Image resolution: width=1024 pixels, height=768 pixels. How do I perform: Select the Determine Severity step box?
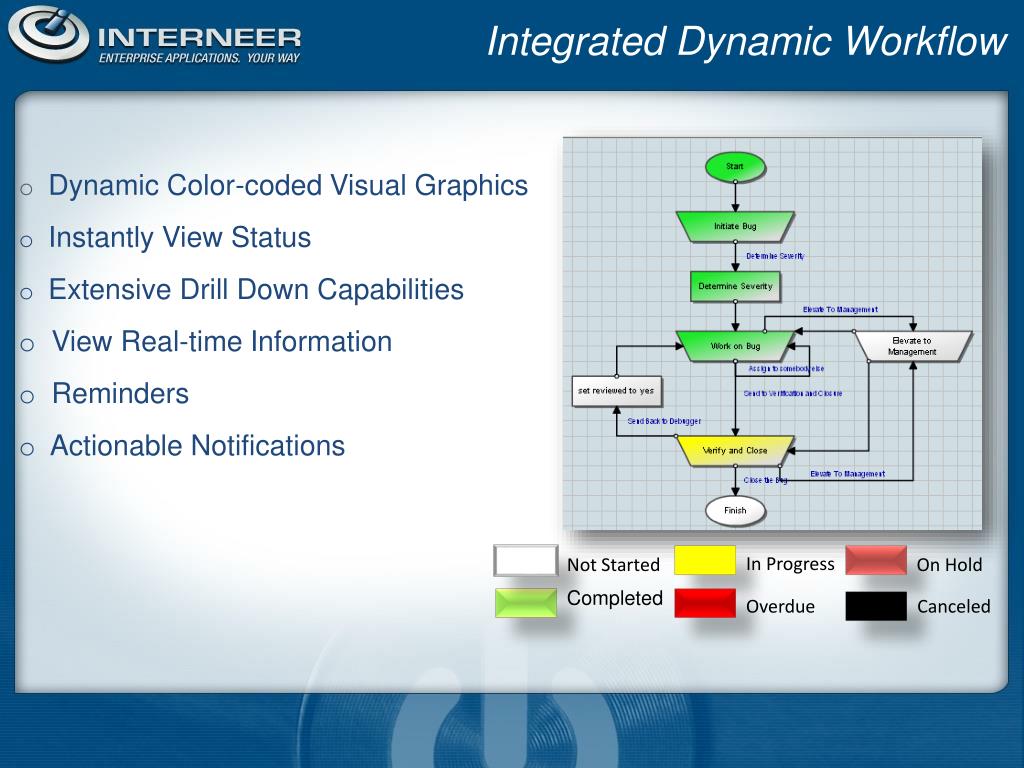(x=735, y=286)
